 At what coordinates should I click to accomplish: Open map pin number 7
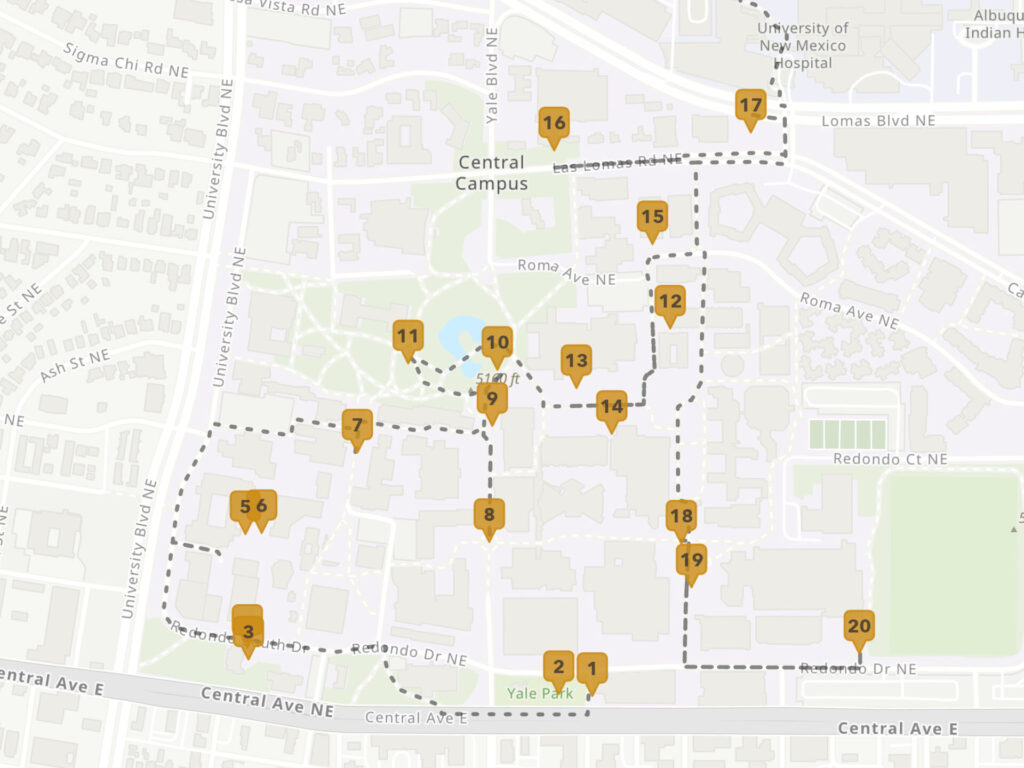pos(357,426)
